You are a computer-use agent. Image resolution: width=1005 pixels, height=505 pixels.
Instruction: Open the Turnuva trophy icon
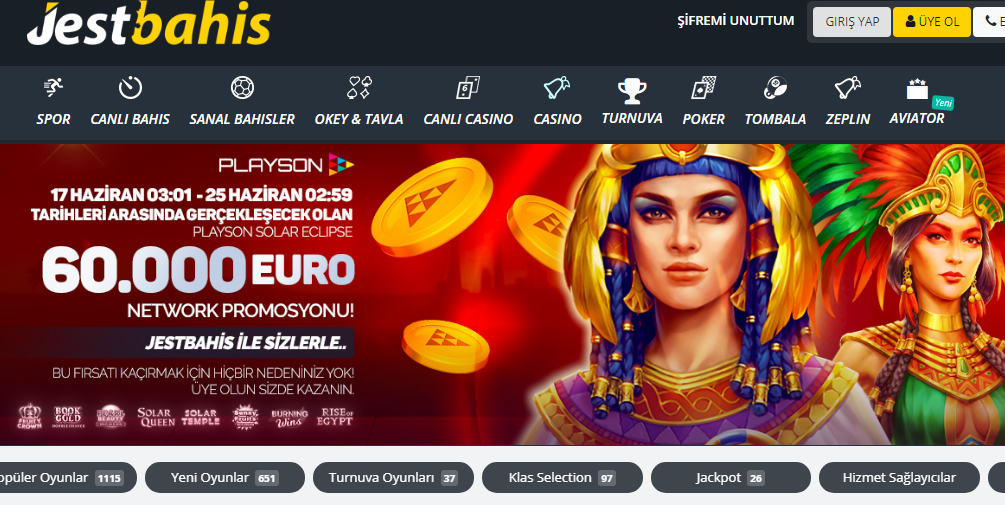coord(632,91)
